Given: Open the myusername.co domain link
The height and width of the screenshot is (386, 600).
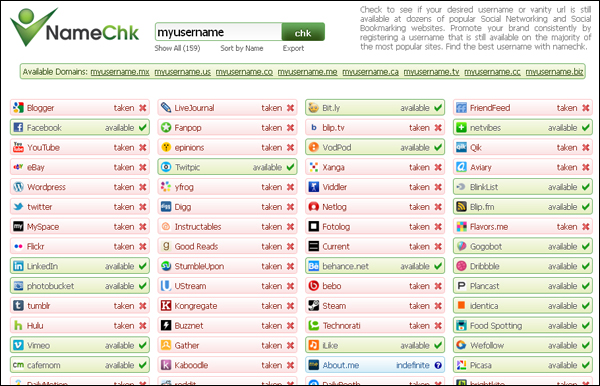Looking at the screenshot, I should click(x=244, y=72).
